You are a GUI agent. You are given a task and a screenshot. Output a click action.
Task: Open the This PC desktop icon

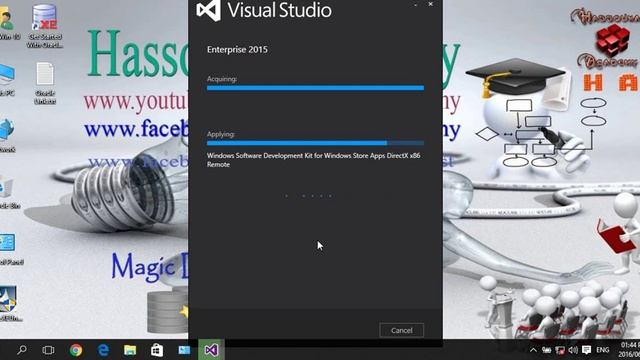tap(7, 80)
